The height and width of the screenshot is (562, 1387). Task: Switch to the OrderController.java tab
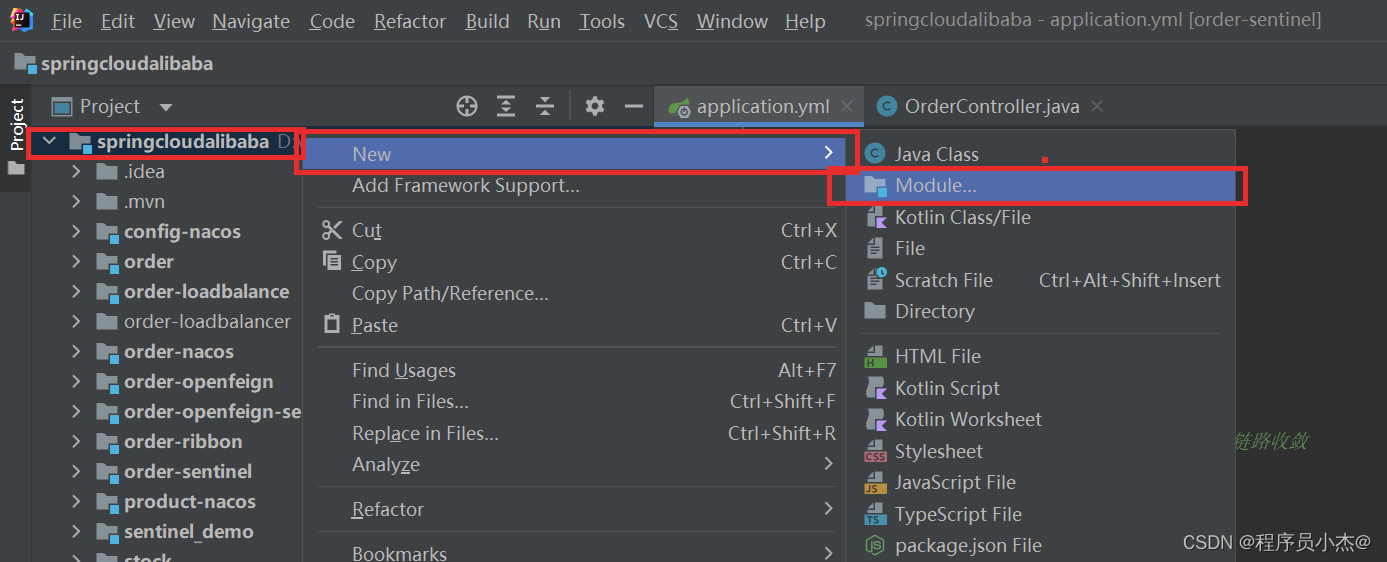pos(992,106)
